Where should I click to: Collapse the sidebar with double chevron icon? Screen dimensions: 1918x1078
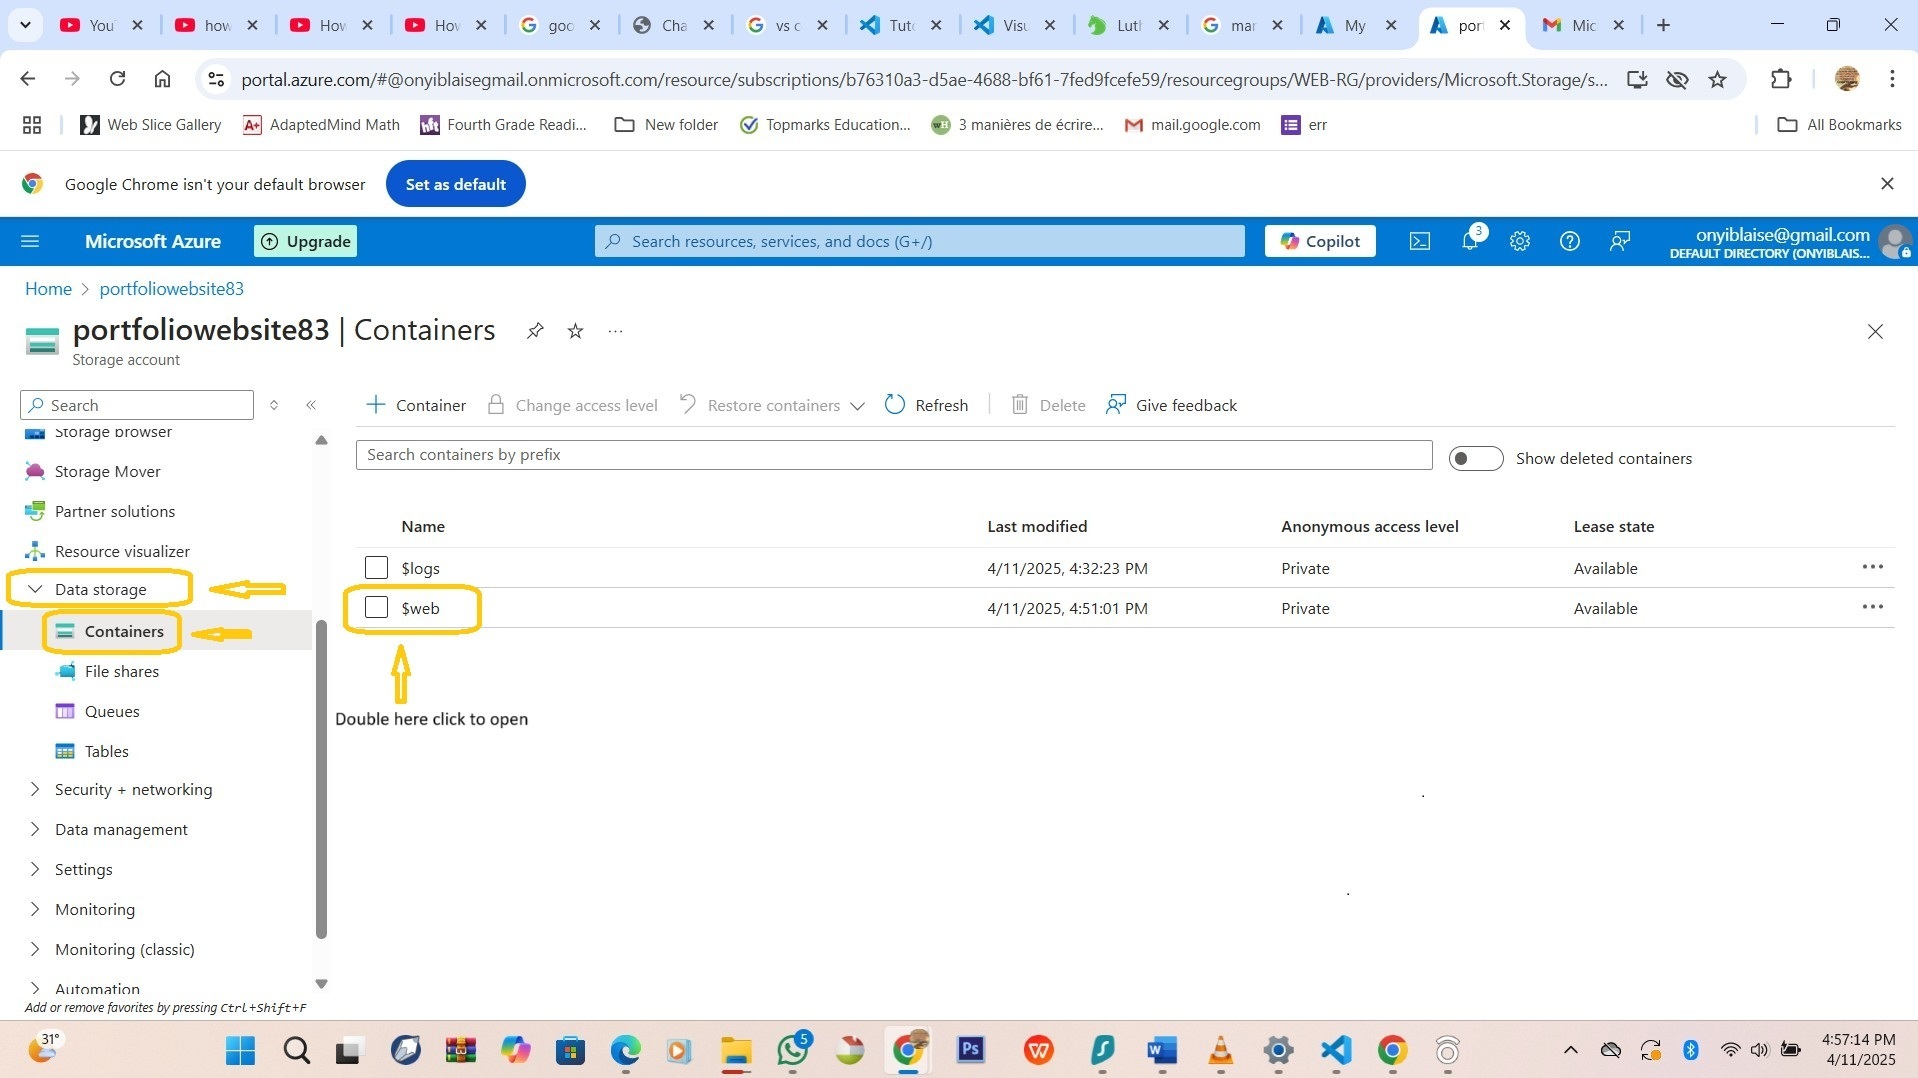click(x=311, y=405)
